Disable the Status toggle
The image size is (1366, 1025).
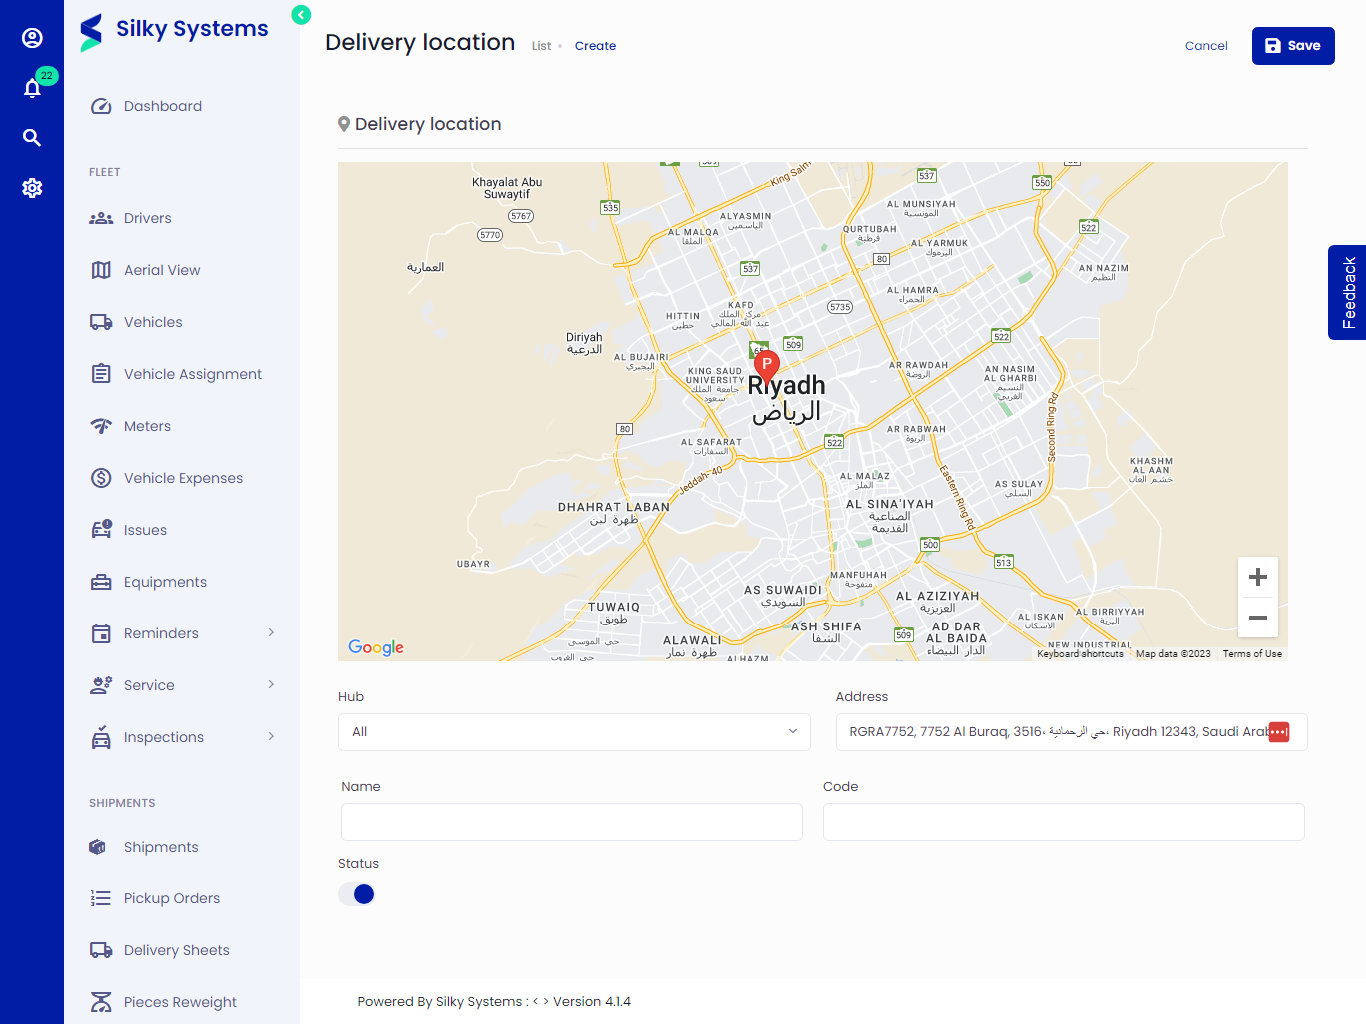point(356,893)
